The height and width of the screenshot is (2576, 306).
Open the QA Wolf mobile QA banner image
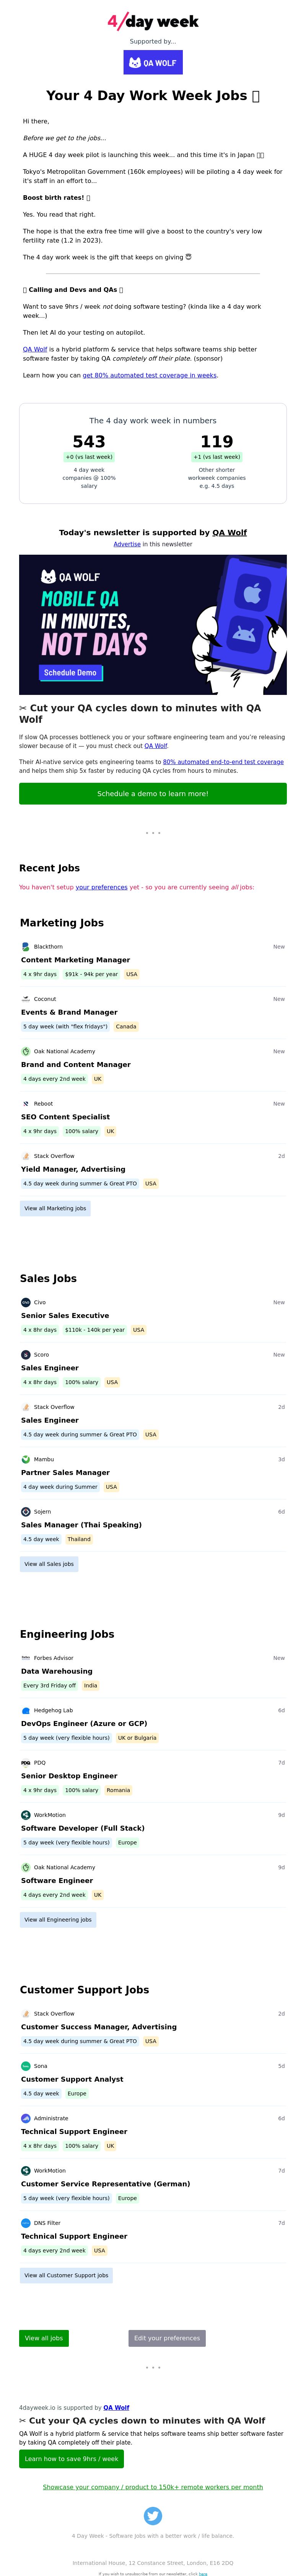point(153,625)
